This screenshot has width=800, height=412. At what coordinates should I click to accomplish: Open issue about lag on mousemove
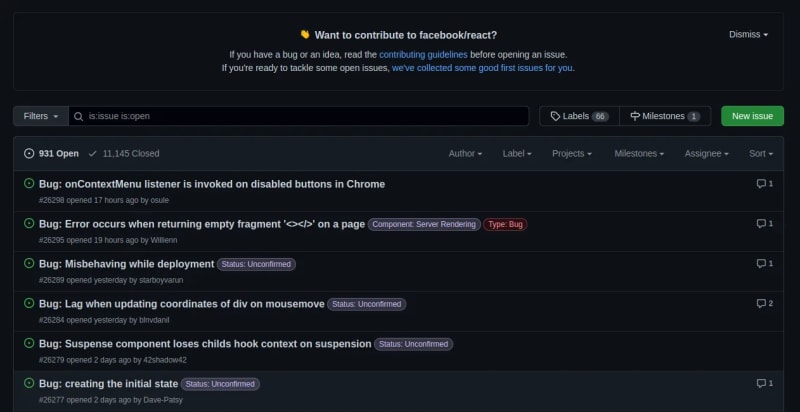(182, 304)
